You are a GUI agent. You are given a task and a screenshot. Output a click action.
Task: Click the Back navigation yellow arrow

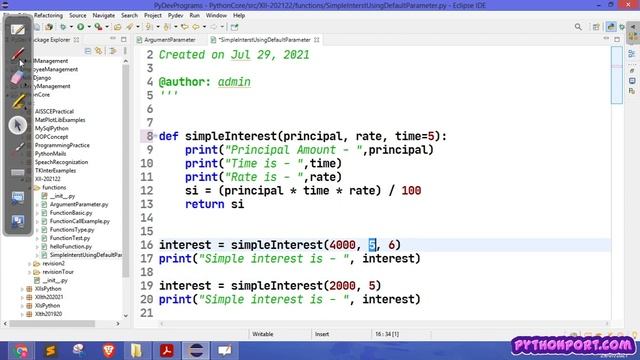tap(196, 27)
